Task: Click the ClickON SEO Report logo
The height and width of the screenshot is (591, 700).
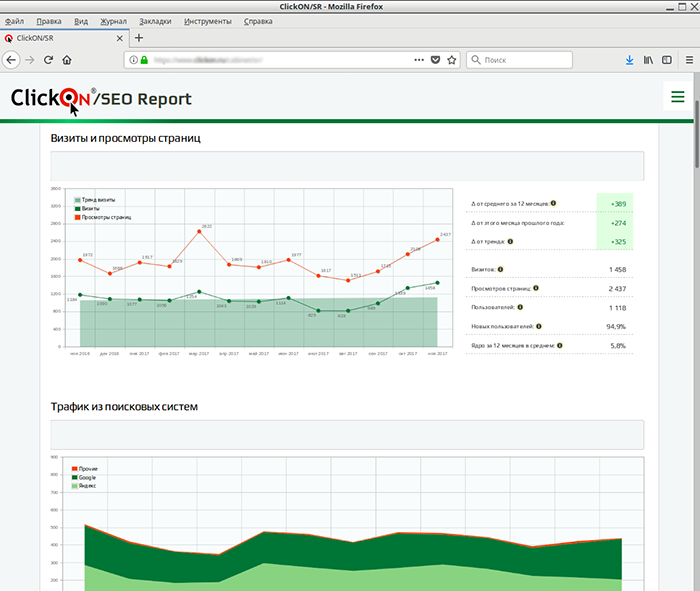Action: (x=101, y=98)
